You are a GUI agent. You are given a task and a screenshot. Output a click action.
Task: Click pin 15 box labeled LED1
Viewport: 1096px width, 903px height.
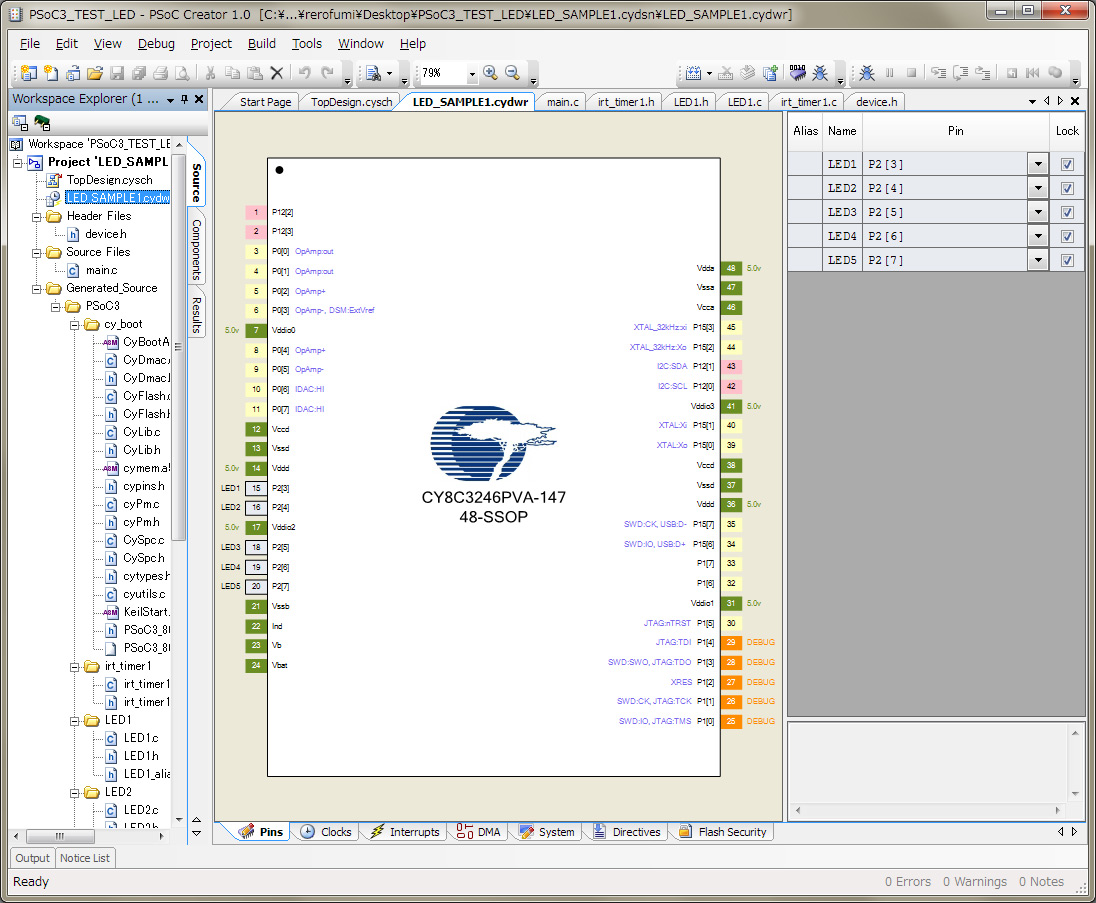click(x=256, y=489)
